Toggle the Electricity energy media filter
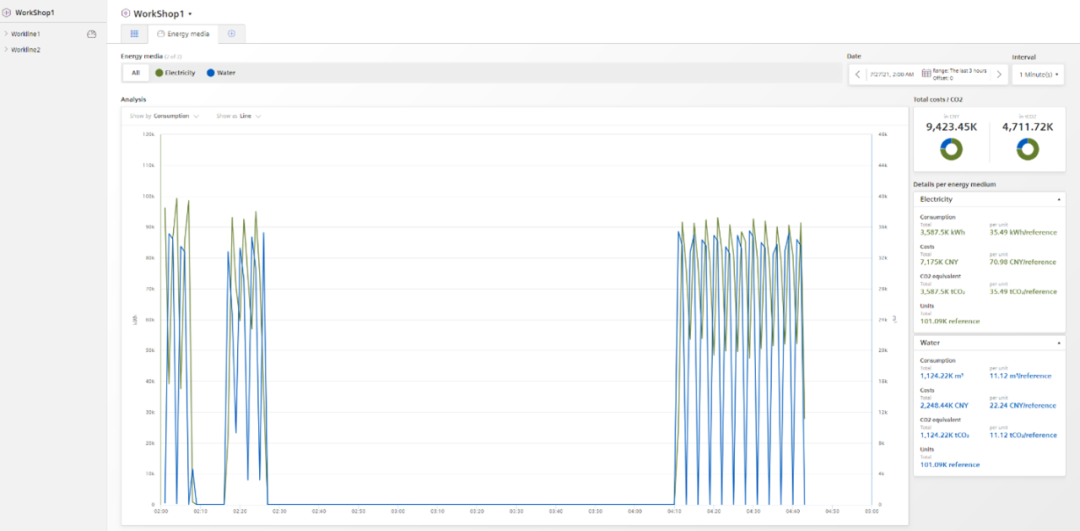Screen dimensions: 1080x531 pyautogui.click(x=175, y=73)
